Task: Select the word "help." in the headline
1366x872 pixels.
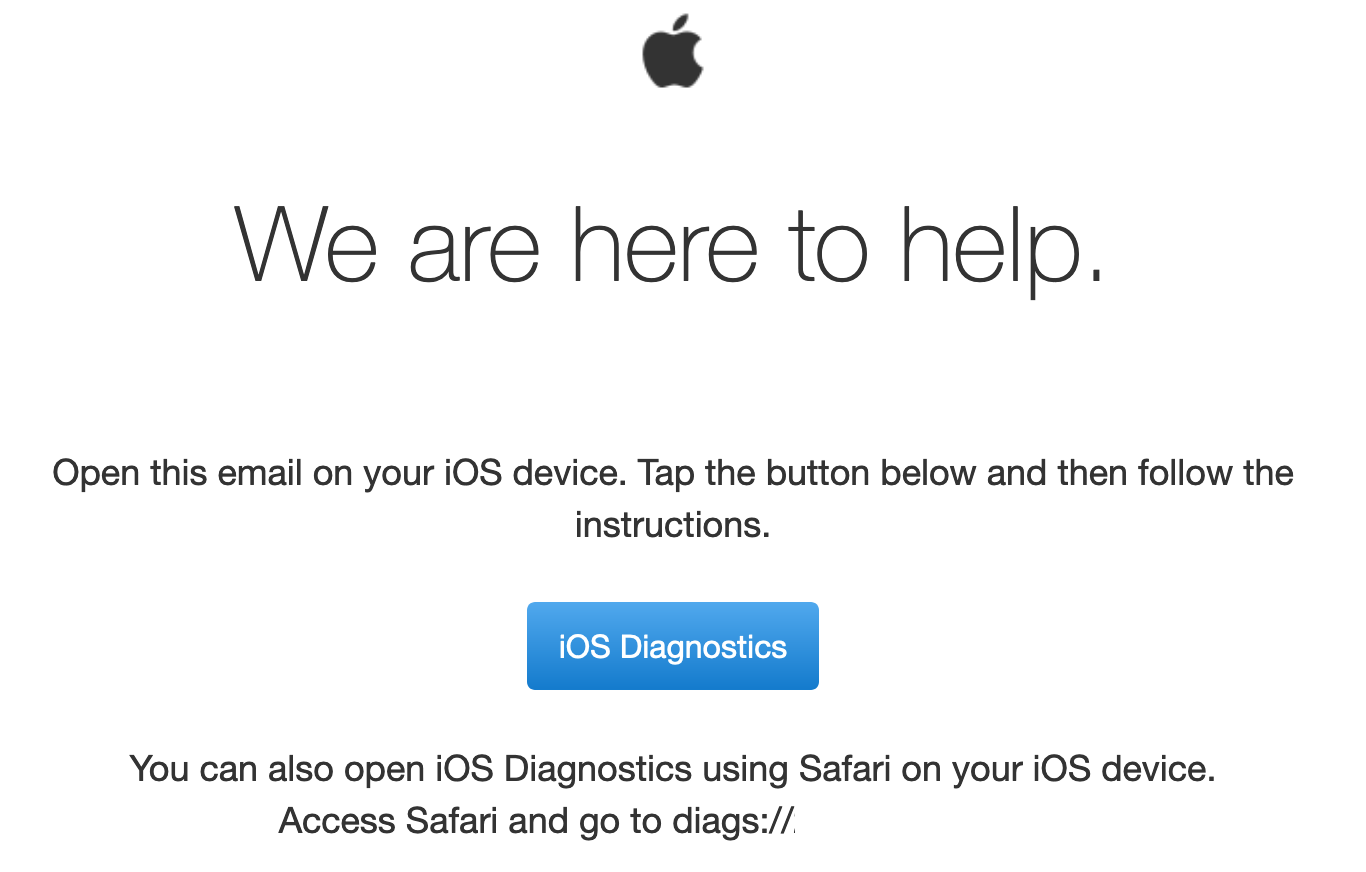Action: (1002, 251)
